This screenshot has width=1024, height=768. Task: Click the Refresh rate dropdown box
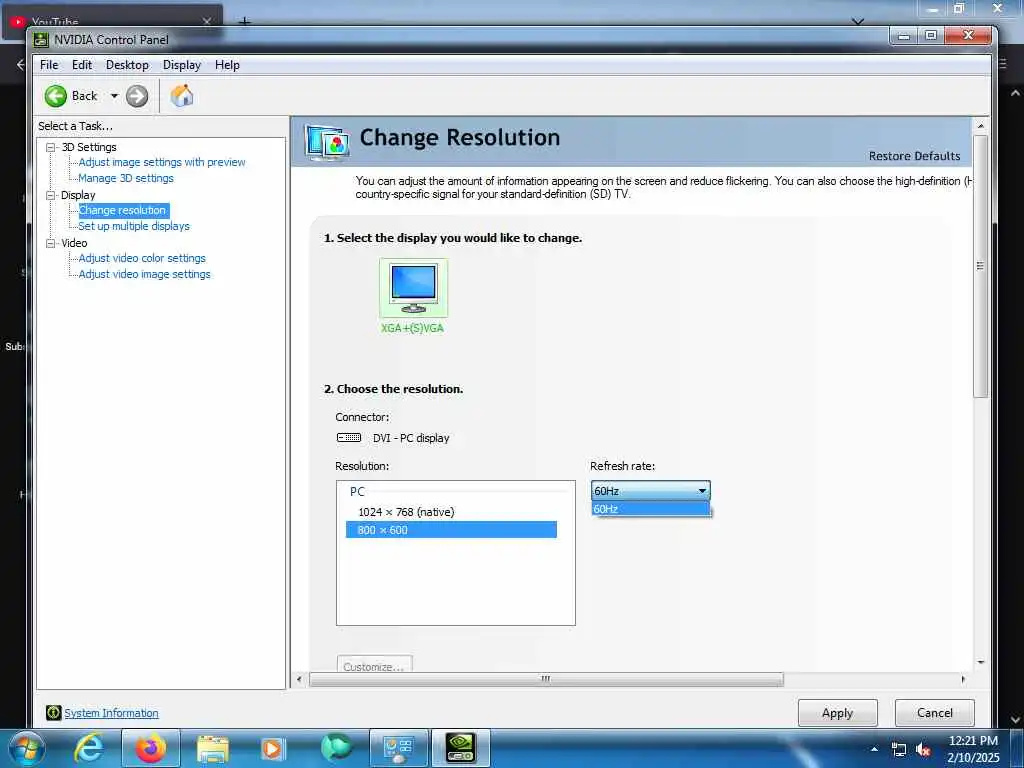pyautogui.click(x=650, y=490)
